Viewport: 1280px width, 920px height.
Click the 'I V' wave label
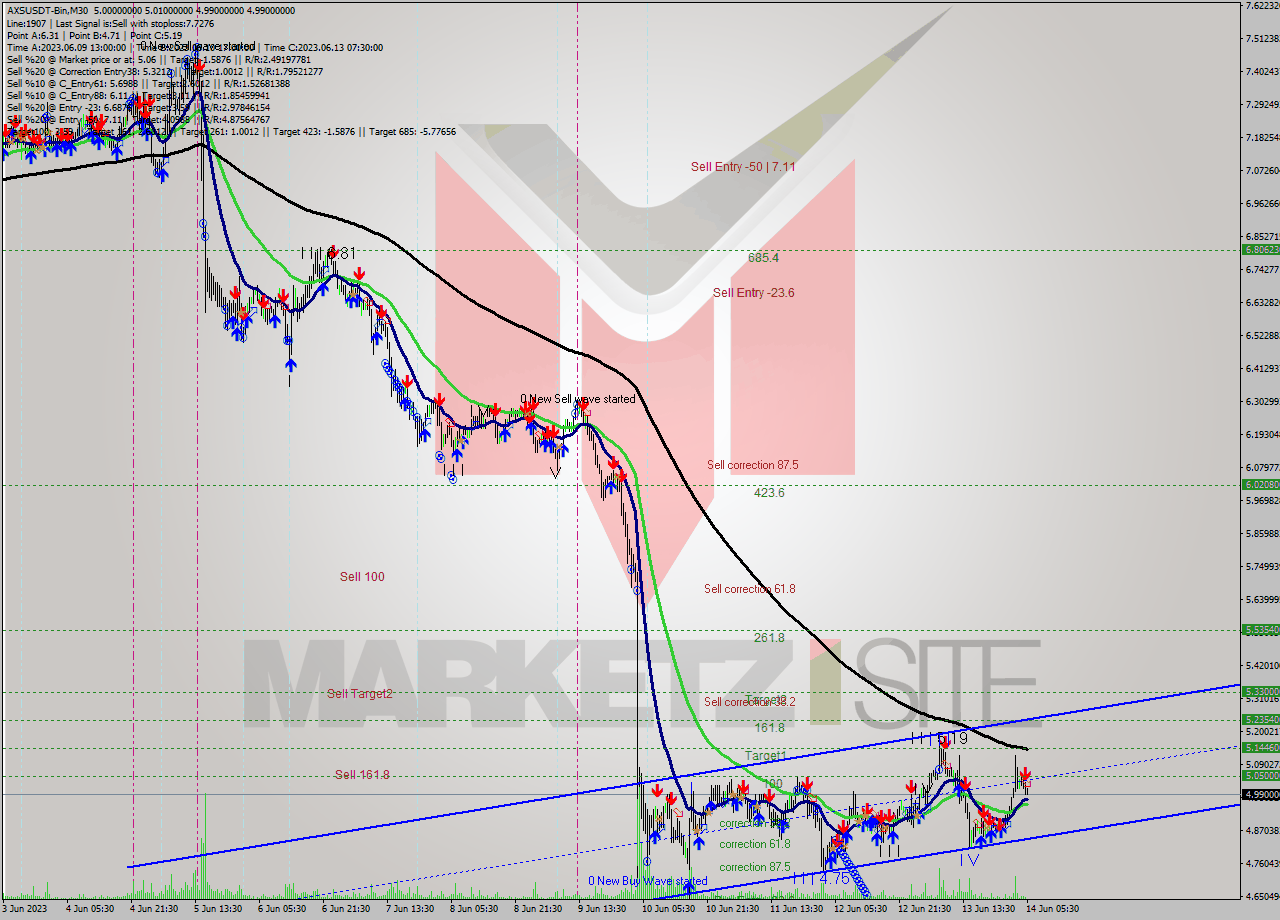[970, 858]
